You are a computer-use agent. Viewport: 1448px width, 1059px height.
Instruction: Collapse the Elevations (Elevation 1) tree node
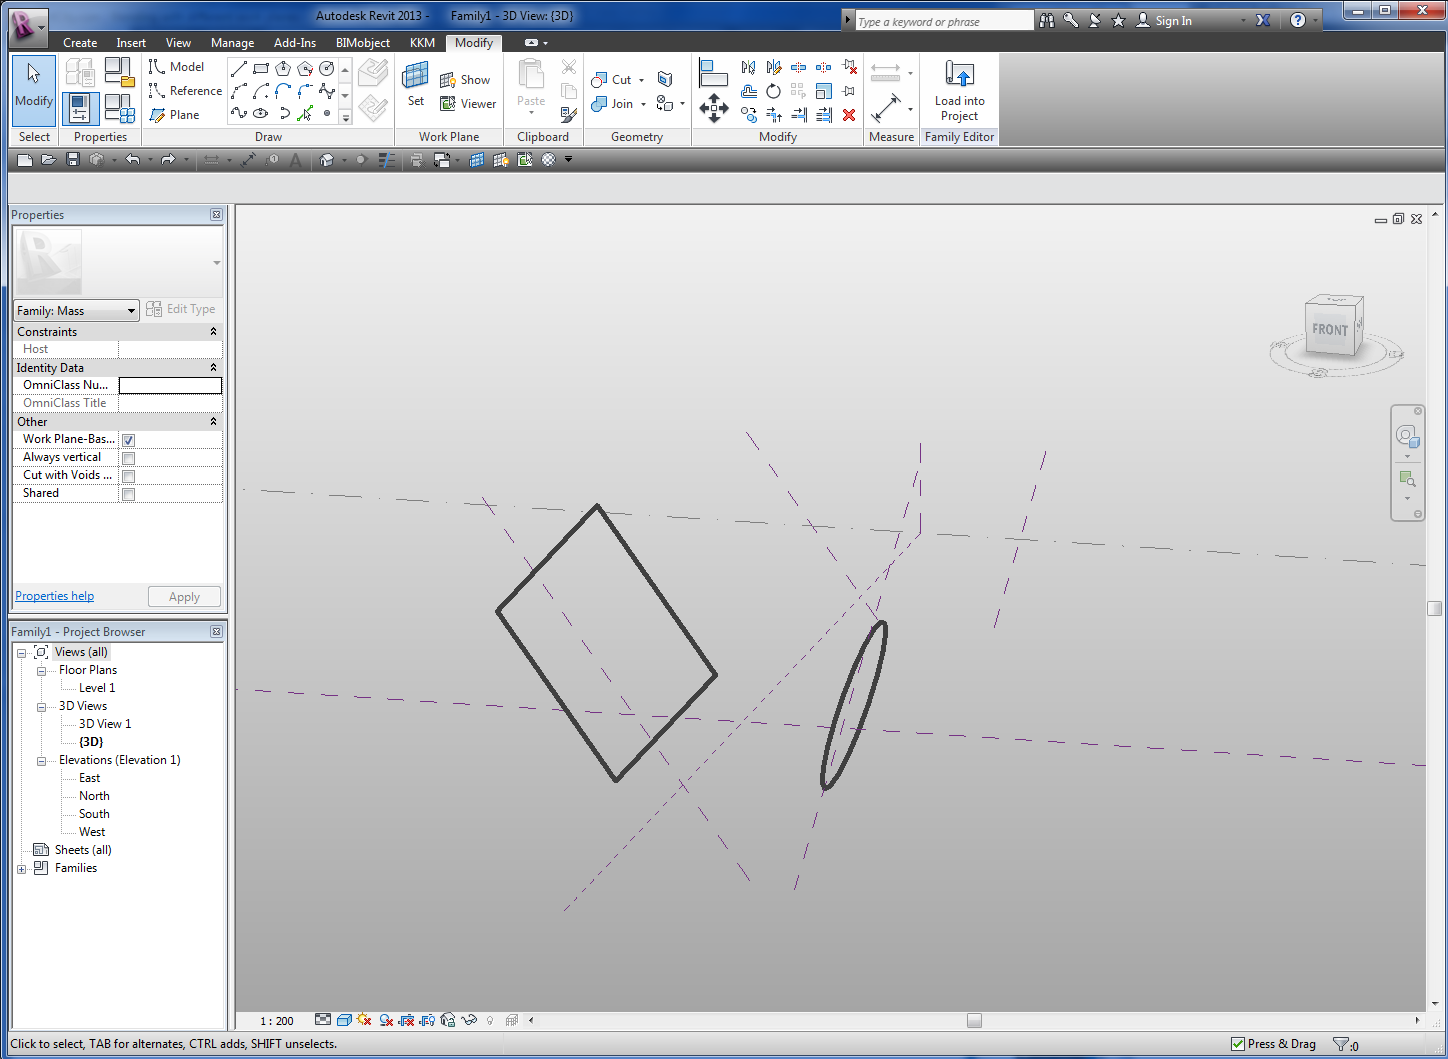(41, 761)
